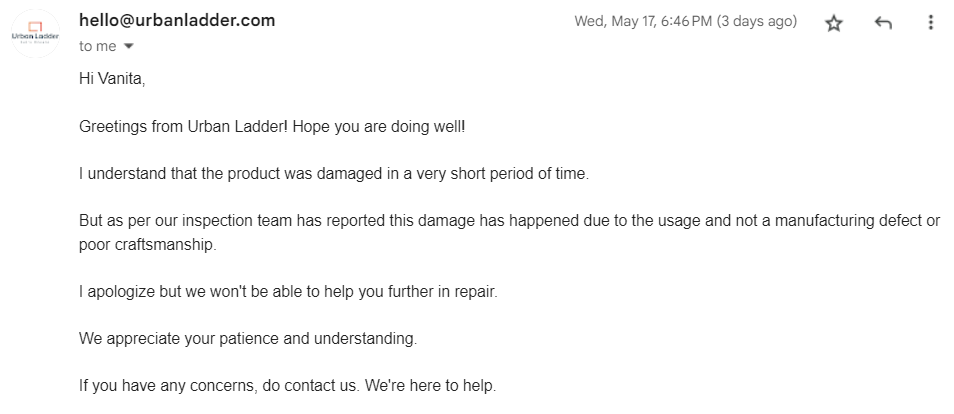Viewport: 954px width, 414px height.
Task: Click the "poor craftsmanship." line
Action: coord(148,245)
